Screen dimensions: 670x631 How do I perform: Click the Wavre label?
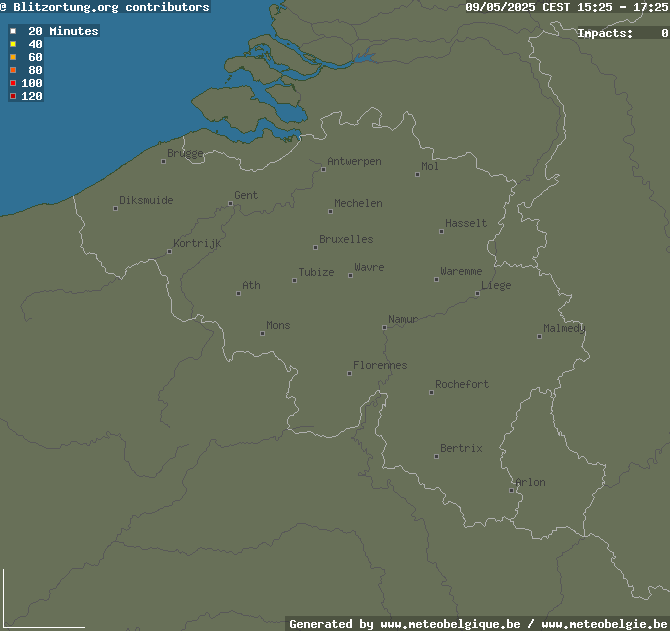pos(369,267)
